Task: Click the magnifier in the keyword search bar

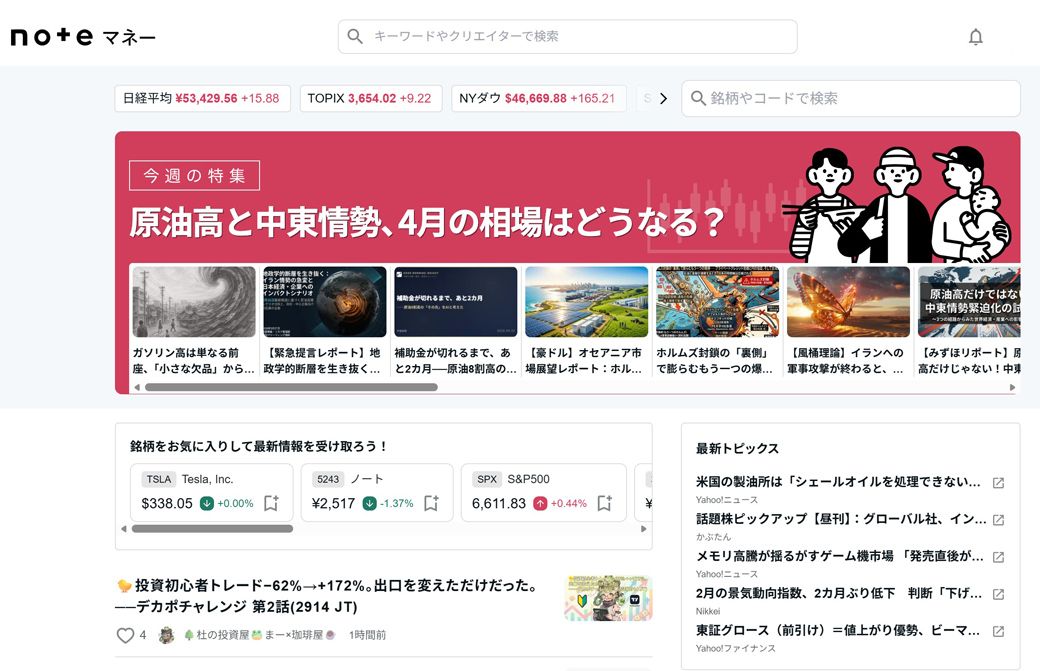Action: (355, 36)
